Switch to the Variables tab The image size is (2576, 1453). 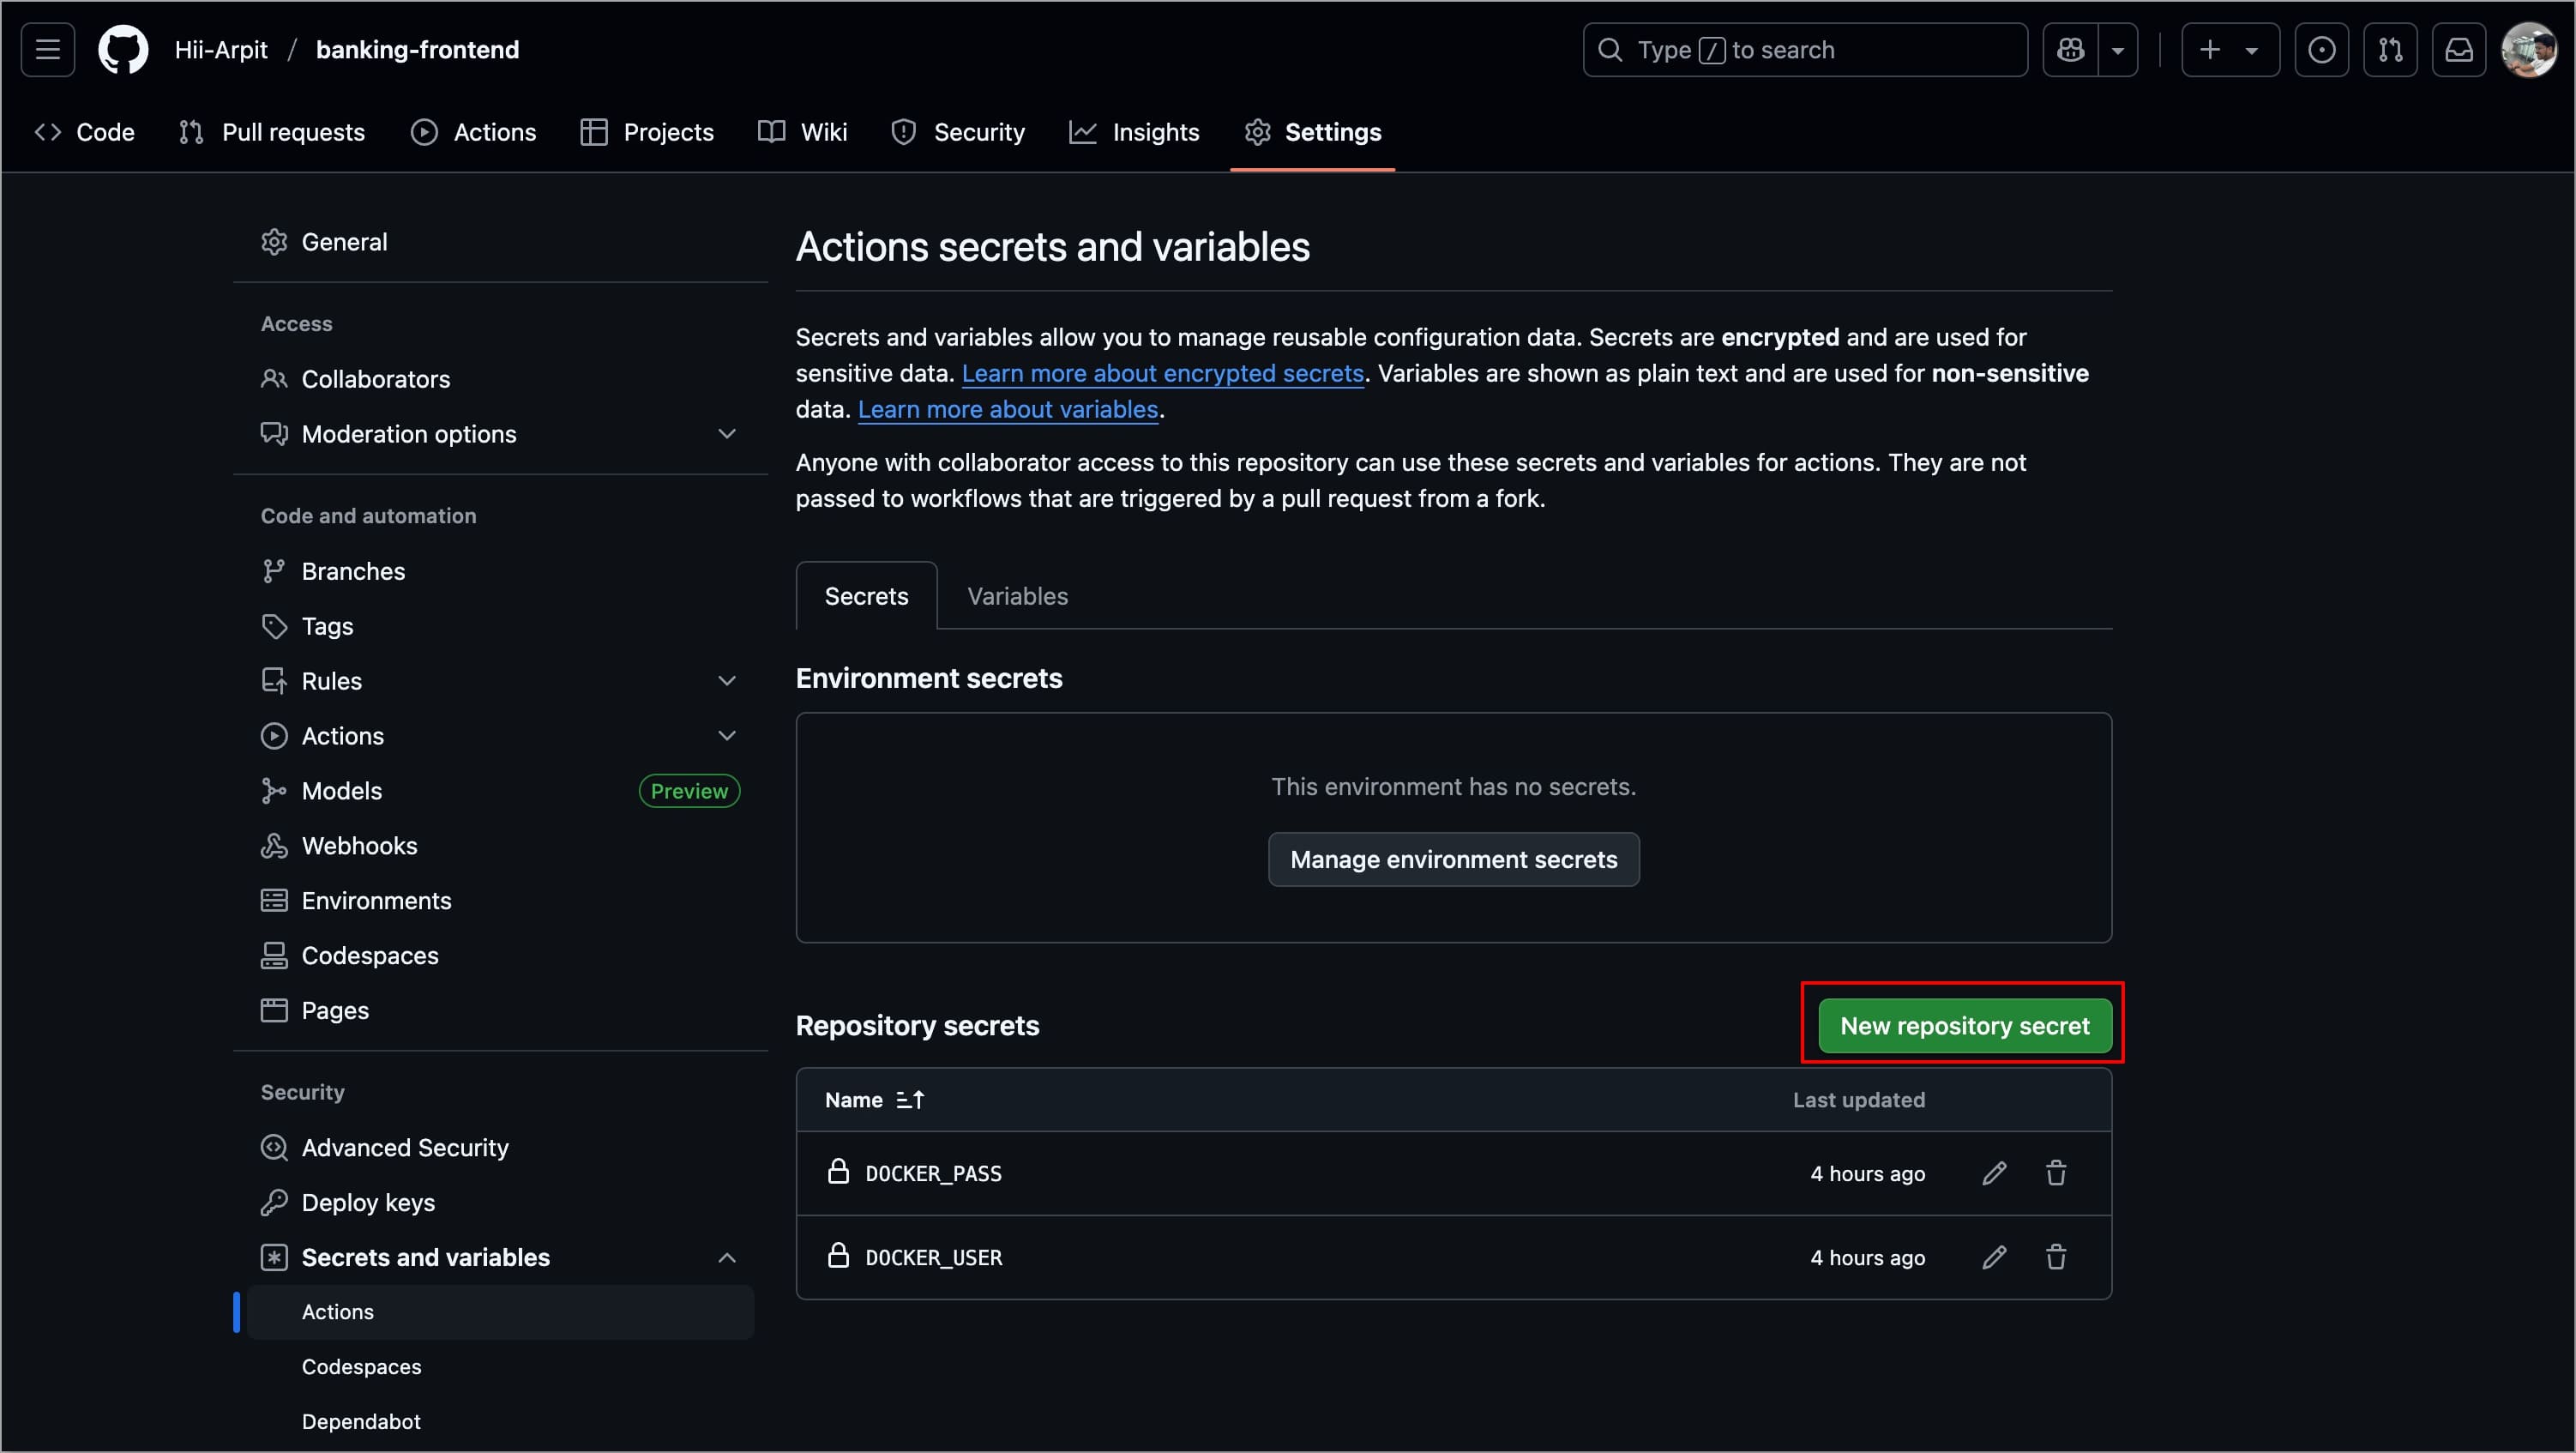coord(1017,596)
